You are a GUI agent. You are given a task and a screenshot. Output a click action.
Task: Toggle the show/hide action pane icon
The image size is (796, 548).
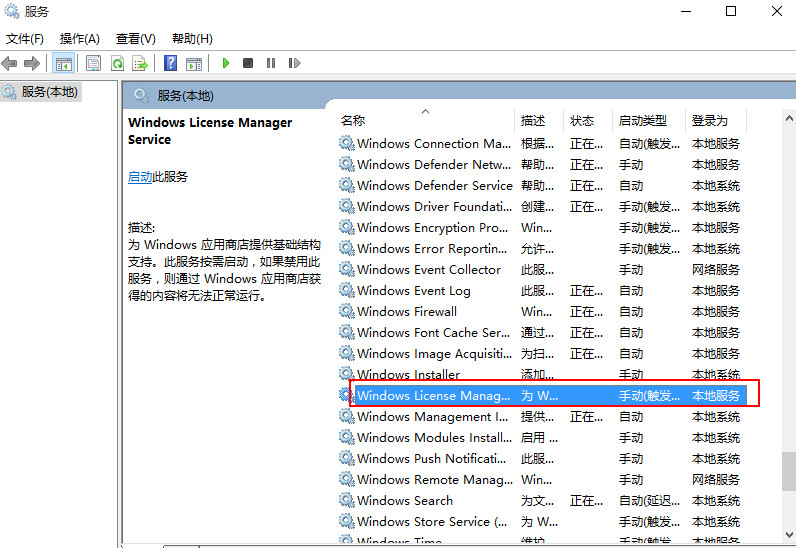[x=194, y=63]
